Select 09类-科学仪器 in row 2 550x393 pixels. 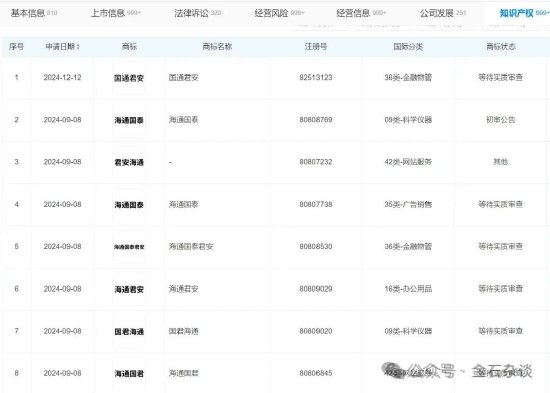pos(408,120)
